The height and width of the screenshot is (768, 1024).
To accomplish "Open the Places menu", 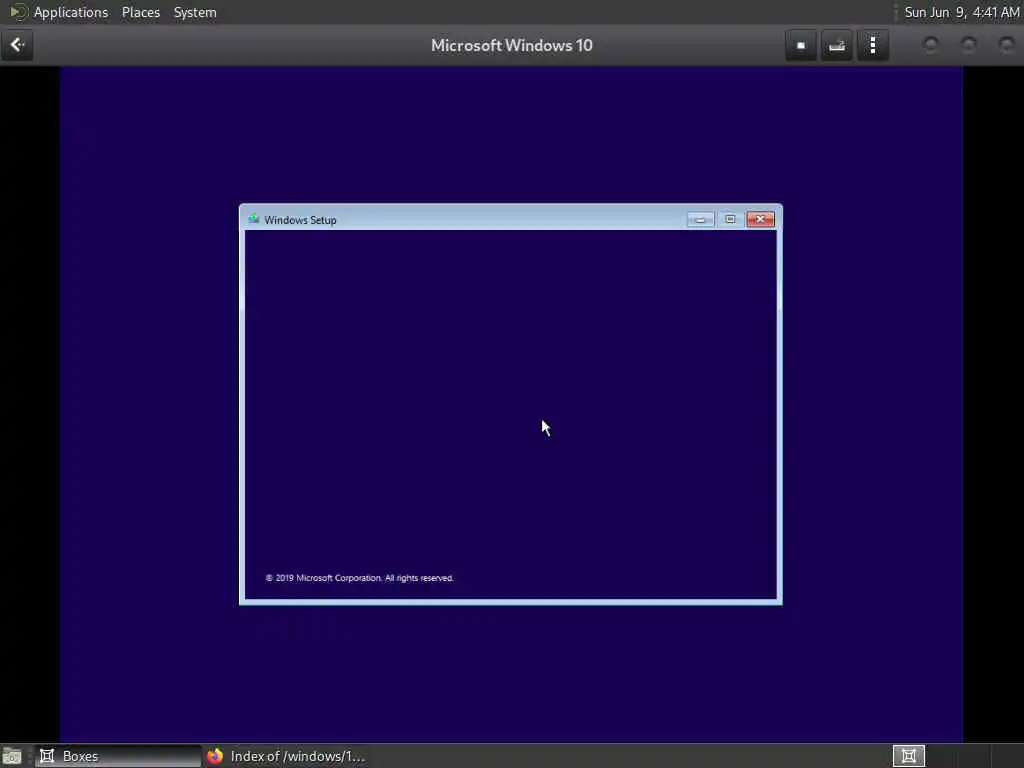I will (x=140, y=12).
